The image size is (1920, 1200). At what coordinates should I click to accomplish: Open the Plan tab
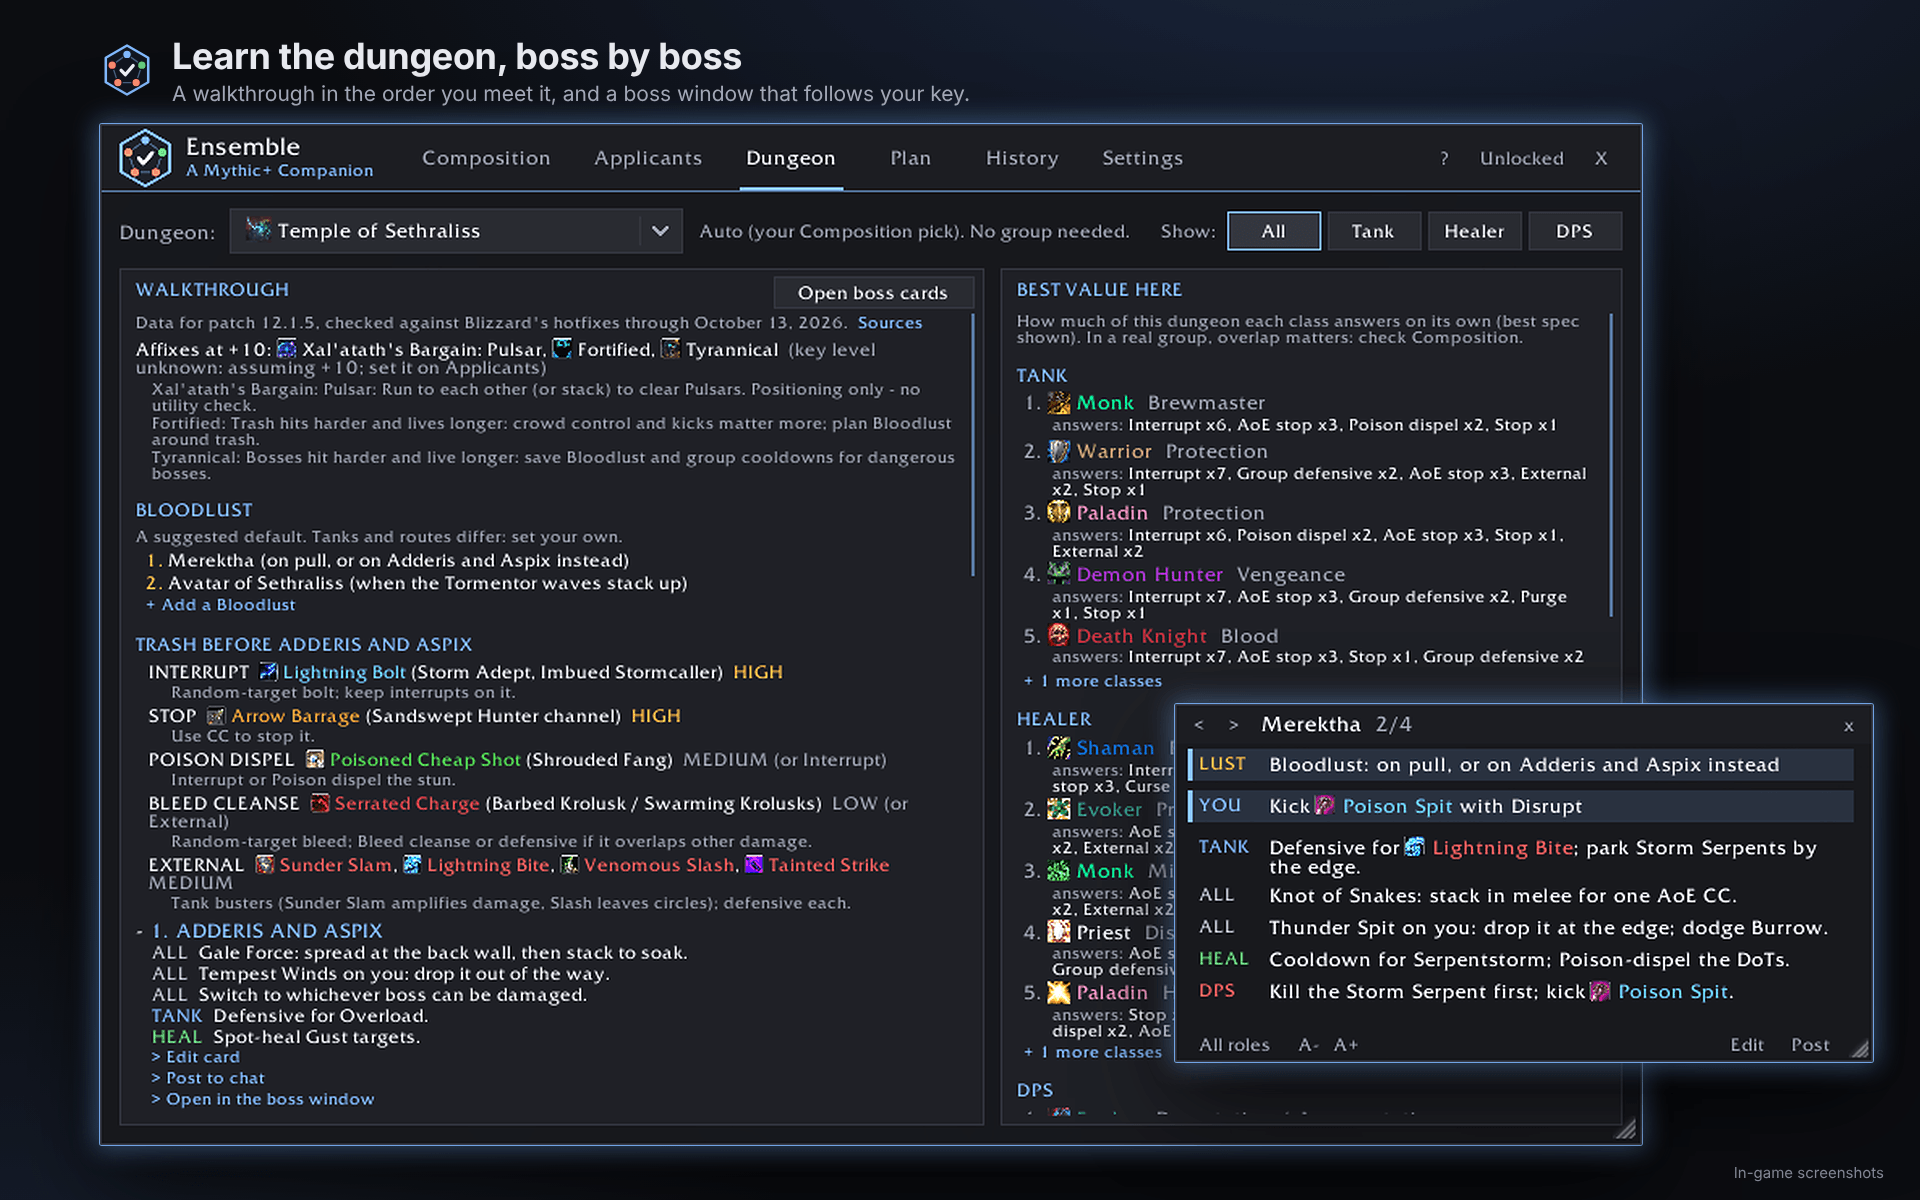910,158
